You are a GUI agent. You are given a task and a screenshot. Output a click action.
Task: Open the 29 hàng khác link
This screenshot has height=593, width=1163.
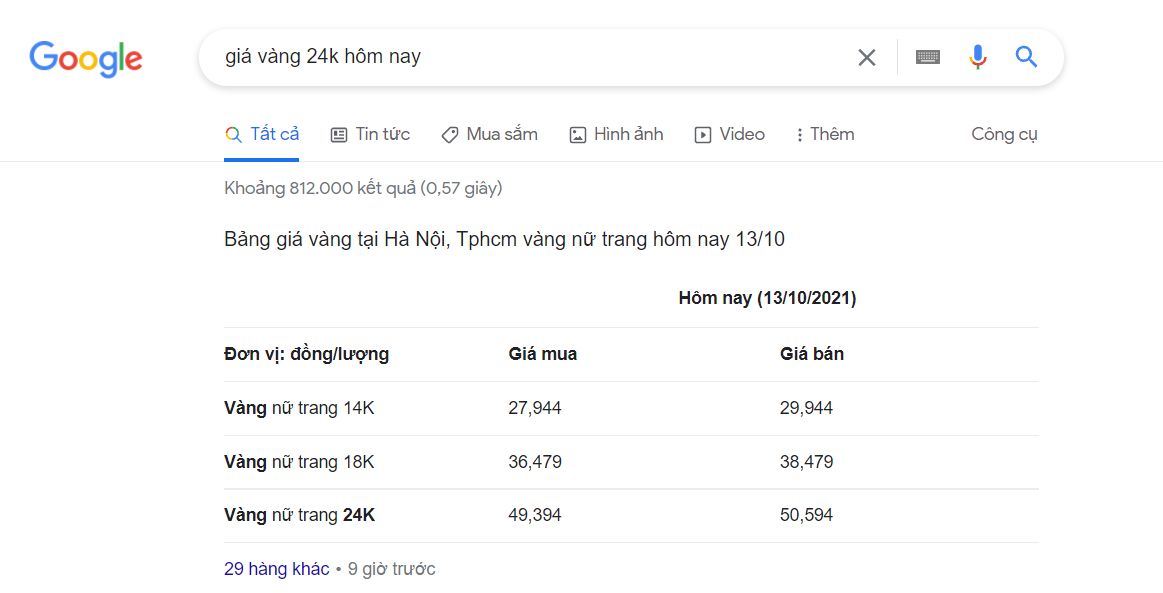point(277,569)
